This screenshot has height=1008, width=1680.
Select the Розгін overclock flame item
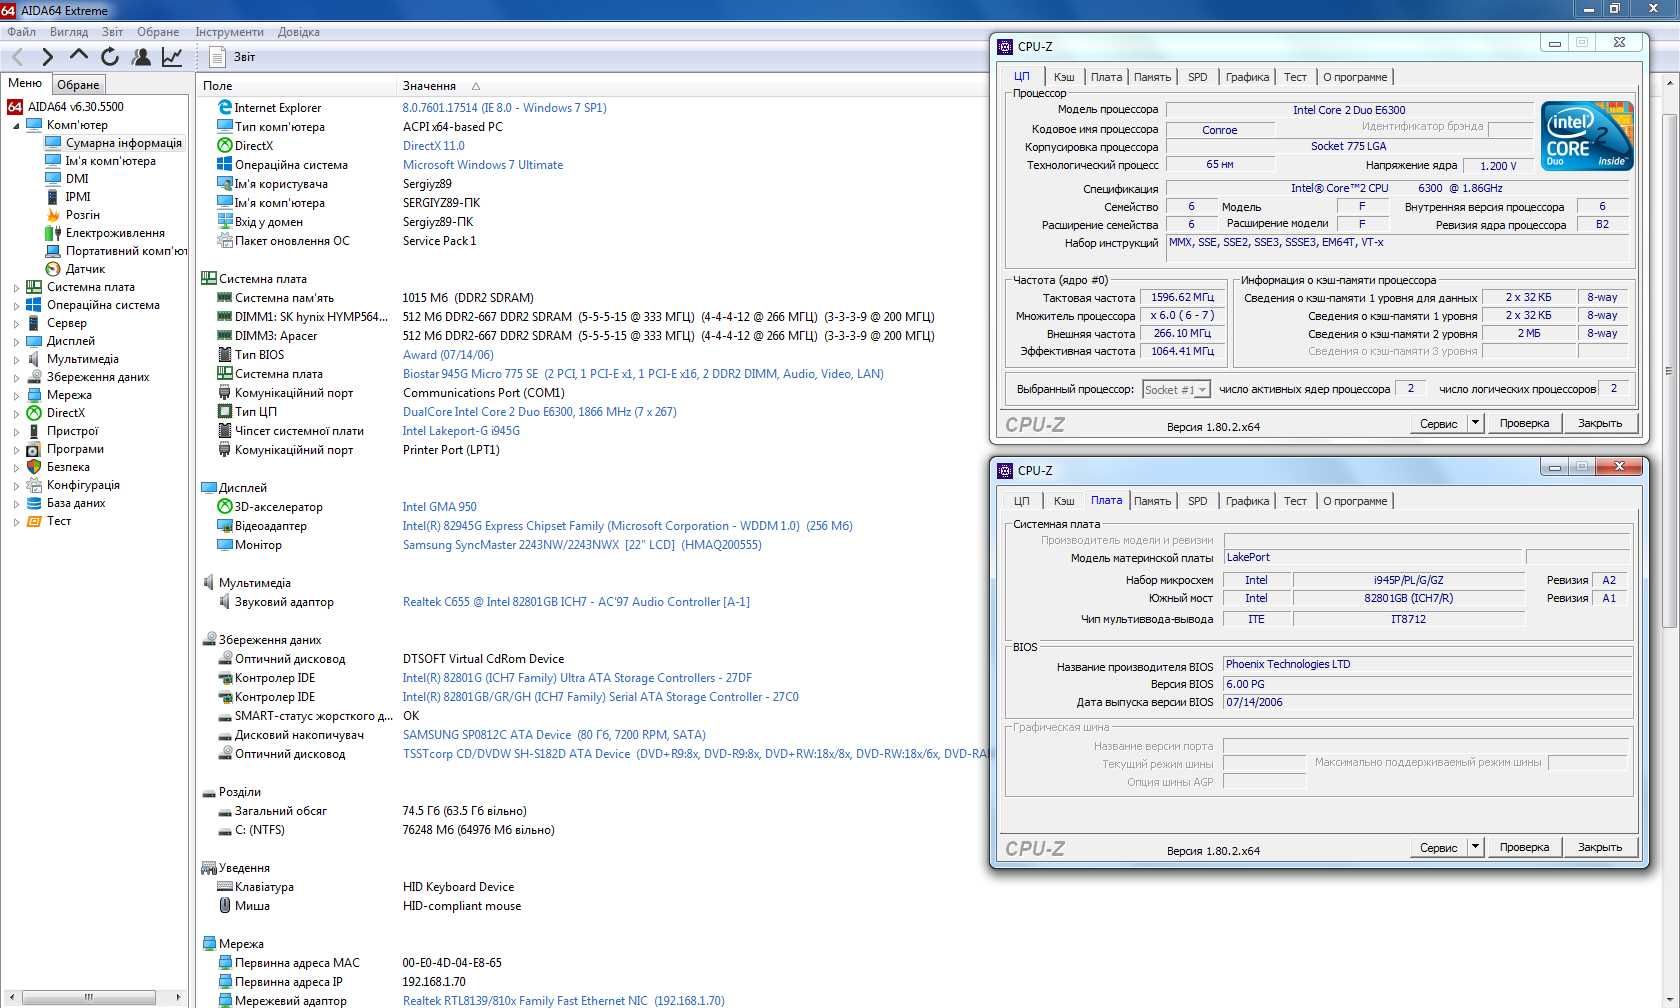(x=82, y=215)
